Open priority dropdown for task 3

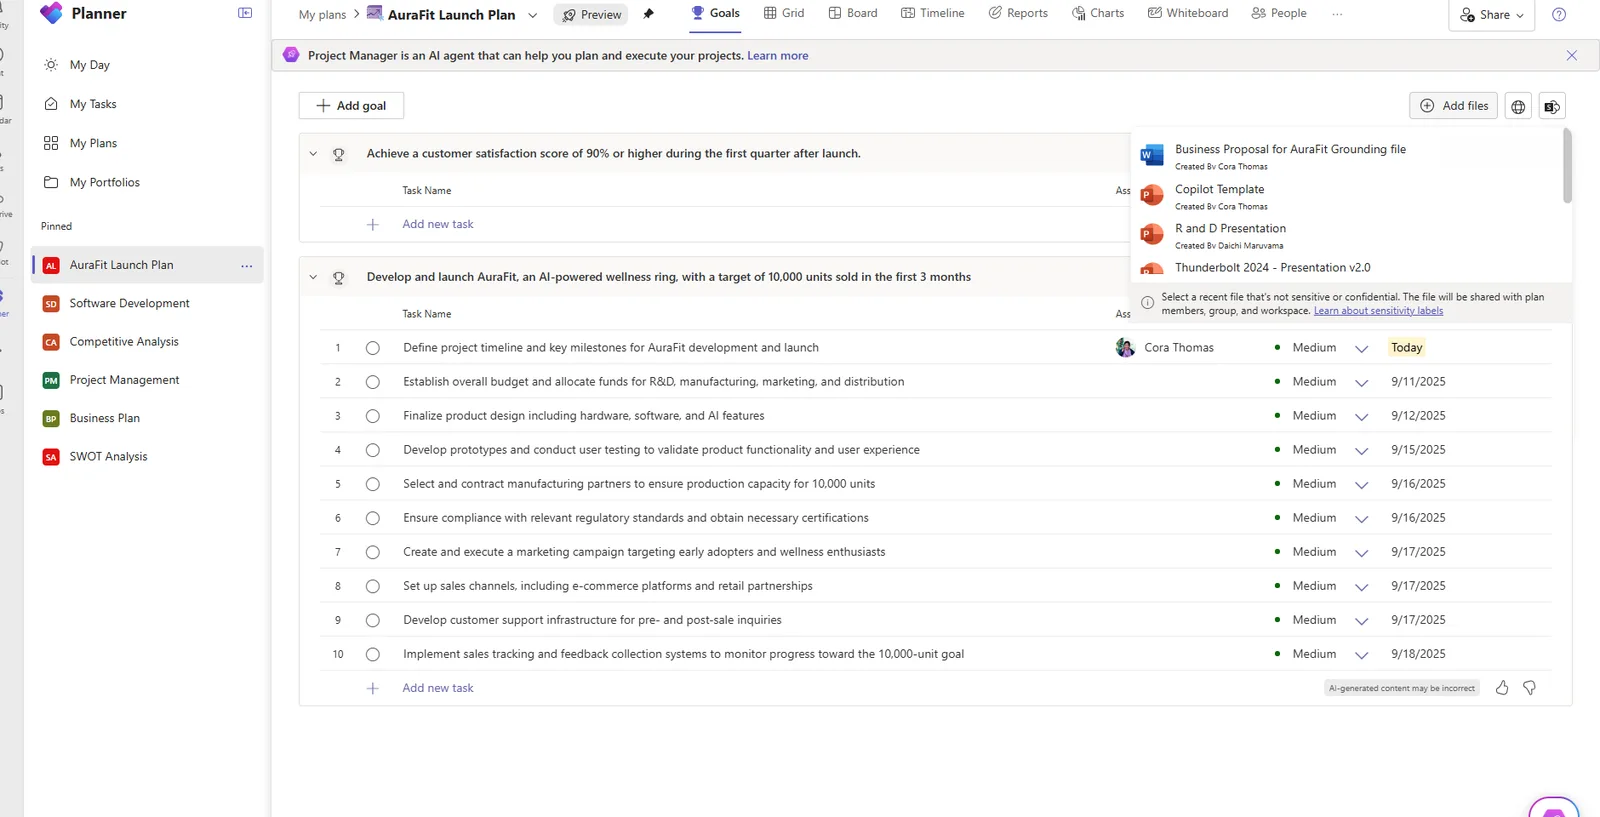coord(1361,417)
